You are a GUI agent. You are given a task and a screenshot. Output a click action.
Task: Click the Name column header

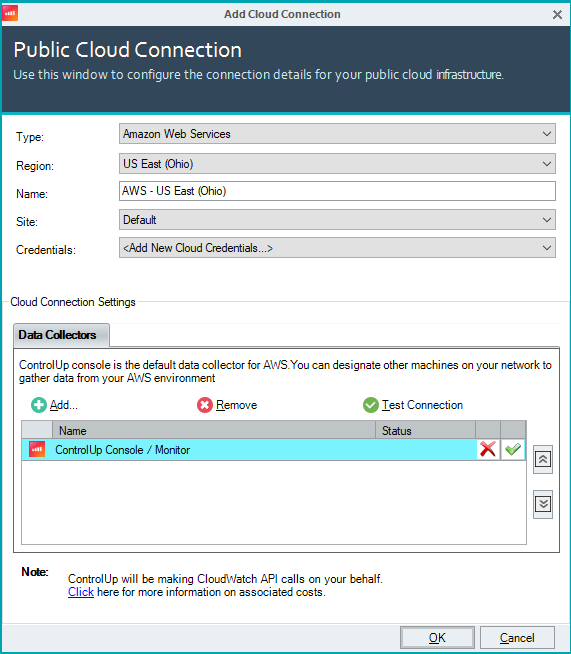(214, 430)
